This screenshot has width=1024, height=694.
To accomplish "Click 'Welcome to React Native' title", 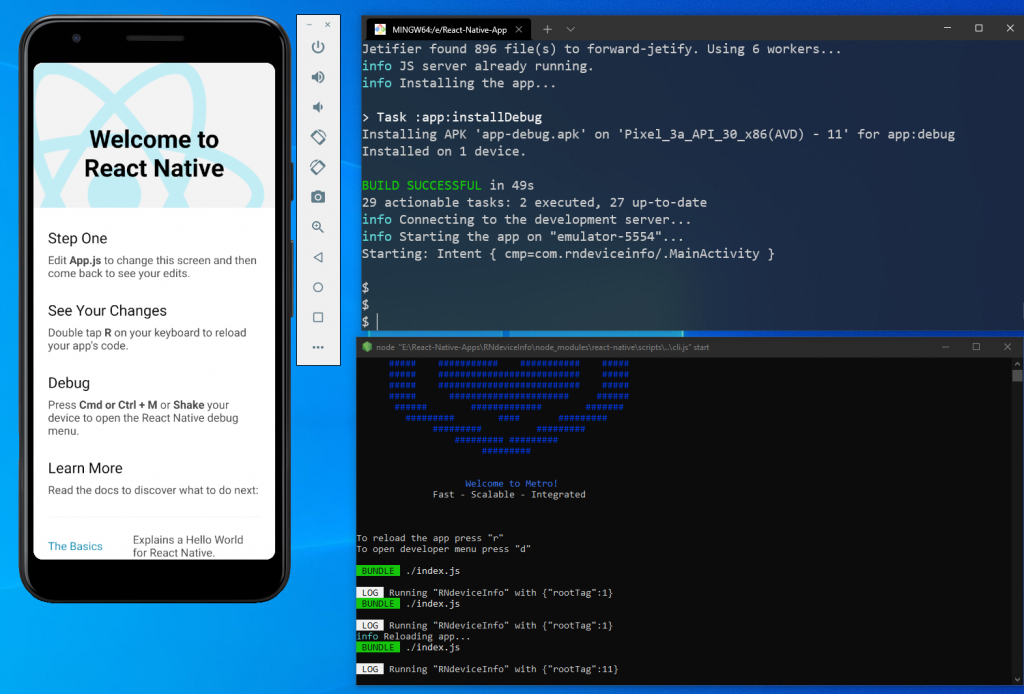I will [x=154, y=153].
